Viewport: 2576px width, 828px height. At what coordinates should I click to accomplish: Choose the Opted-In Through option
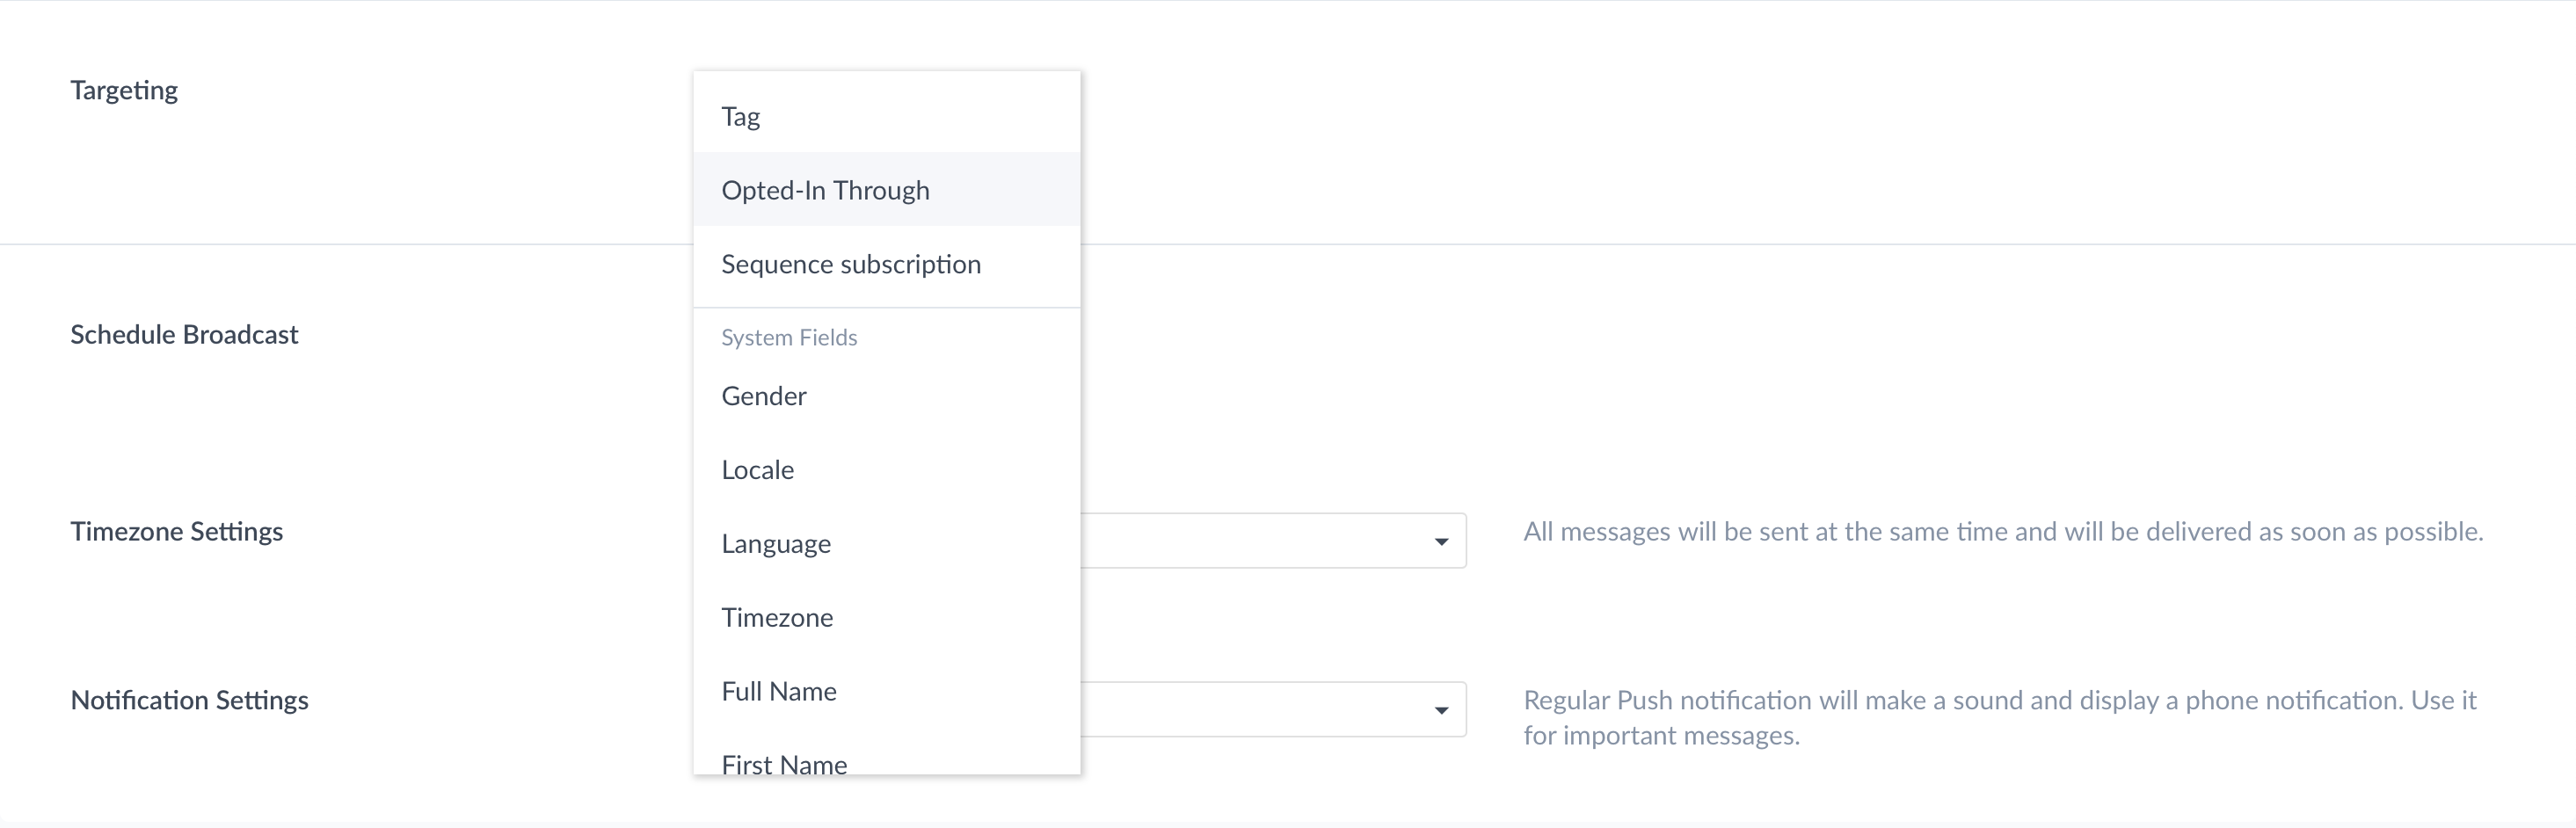pos(886,189)
